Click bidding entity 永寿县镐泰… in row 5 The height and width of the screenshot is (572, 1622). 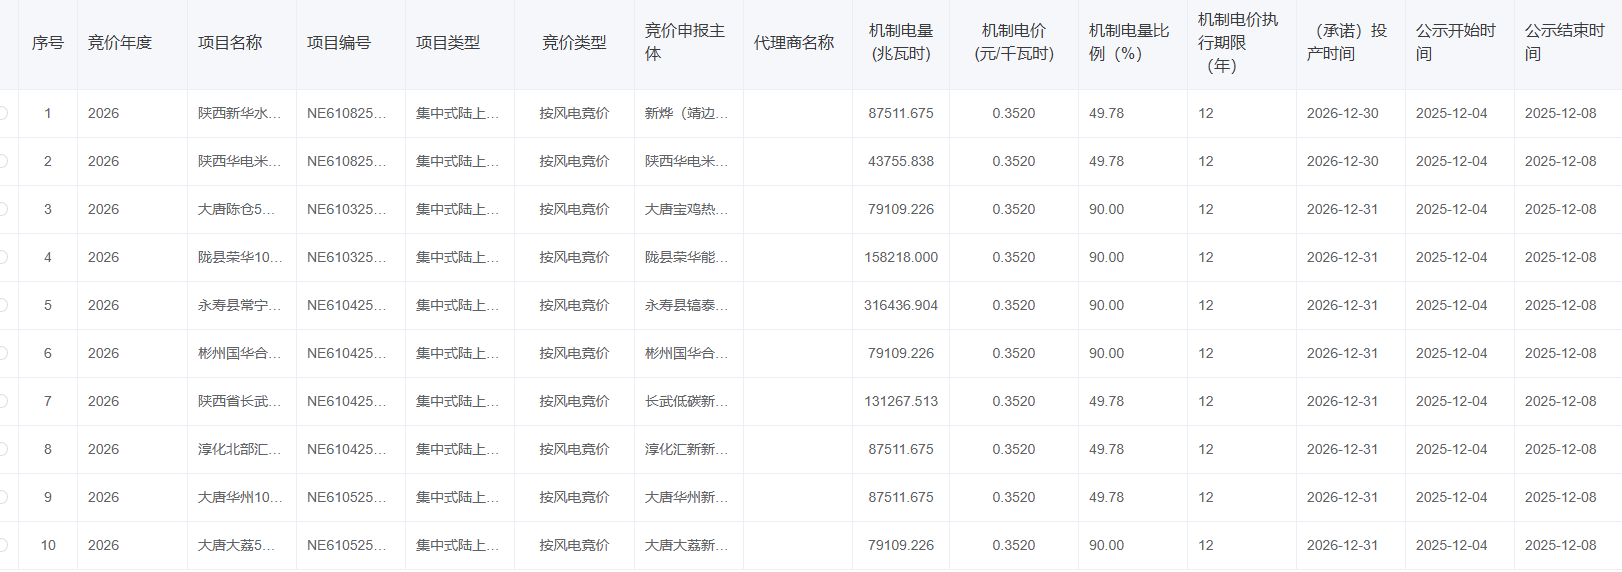[686, 305]
